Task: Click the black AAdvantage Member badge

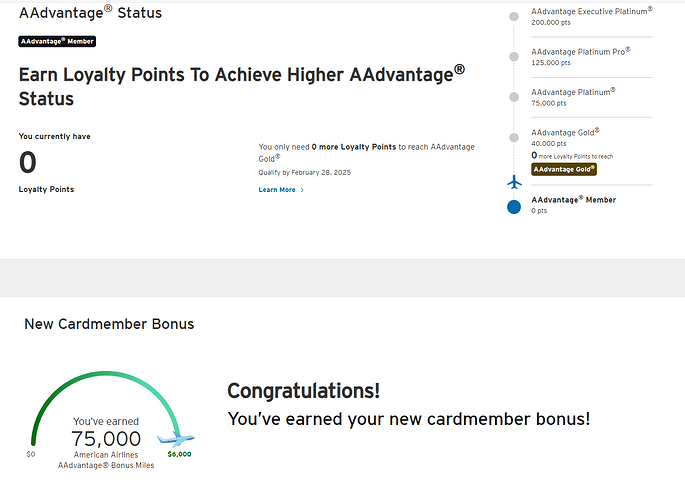Action: (56, 41)
